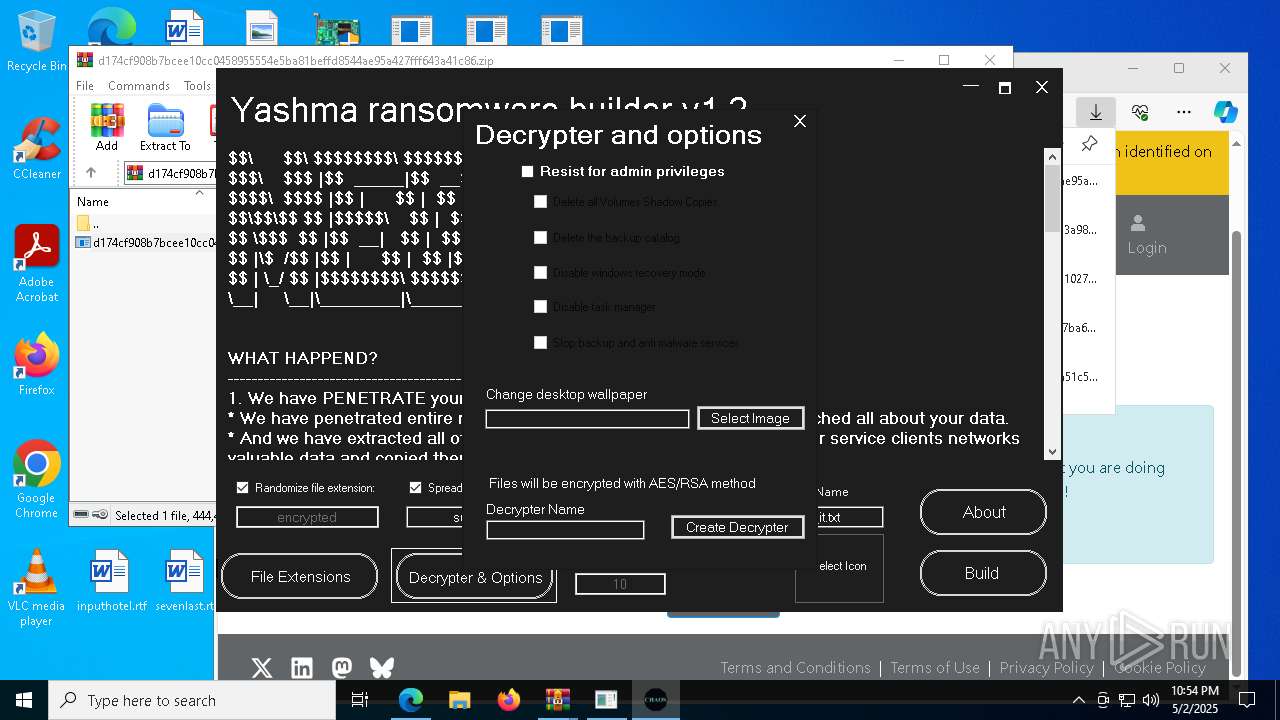Click Select Image button

pos(750,418)
